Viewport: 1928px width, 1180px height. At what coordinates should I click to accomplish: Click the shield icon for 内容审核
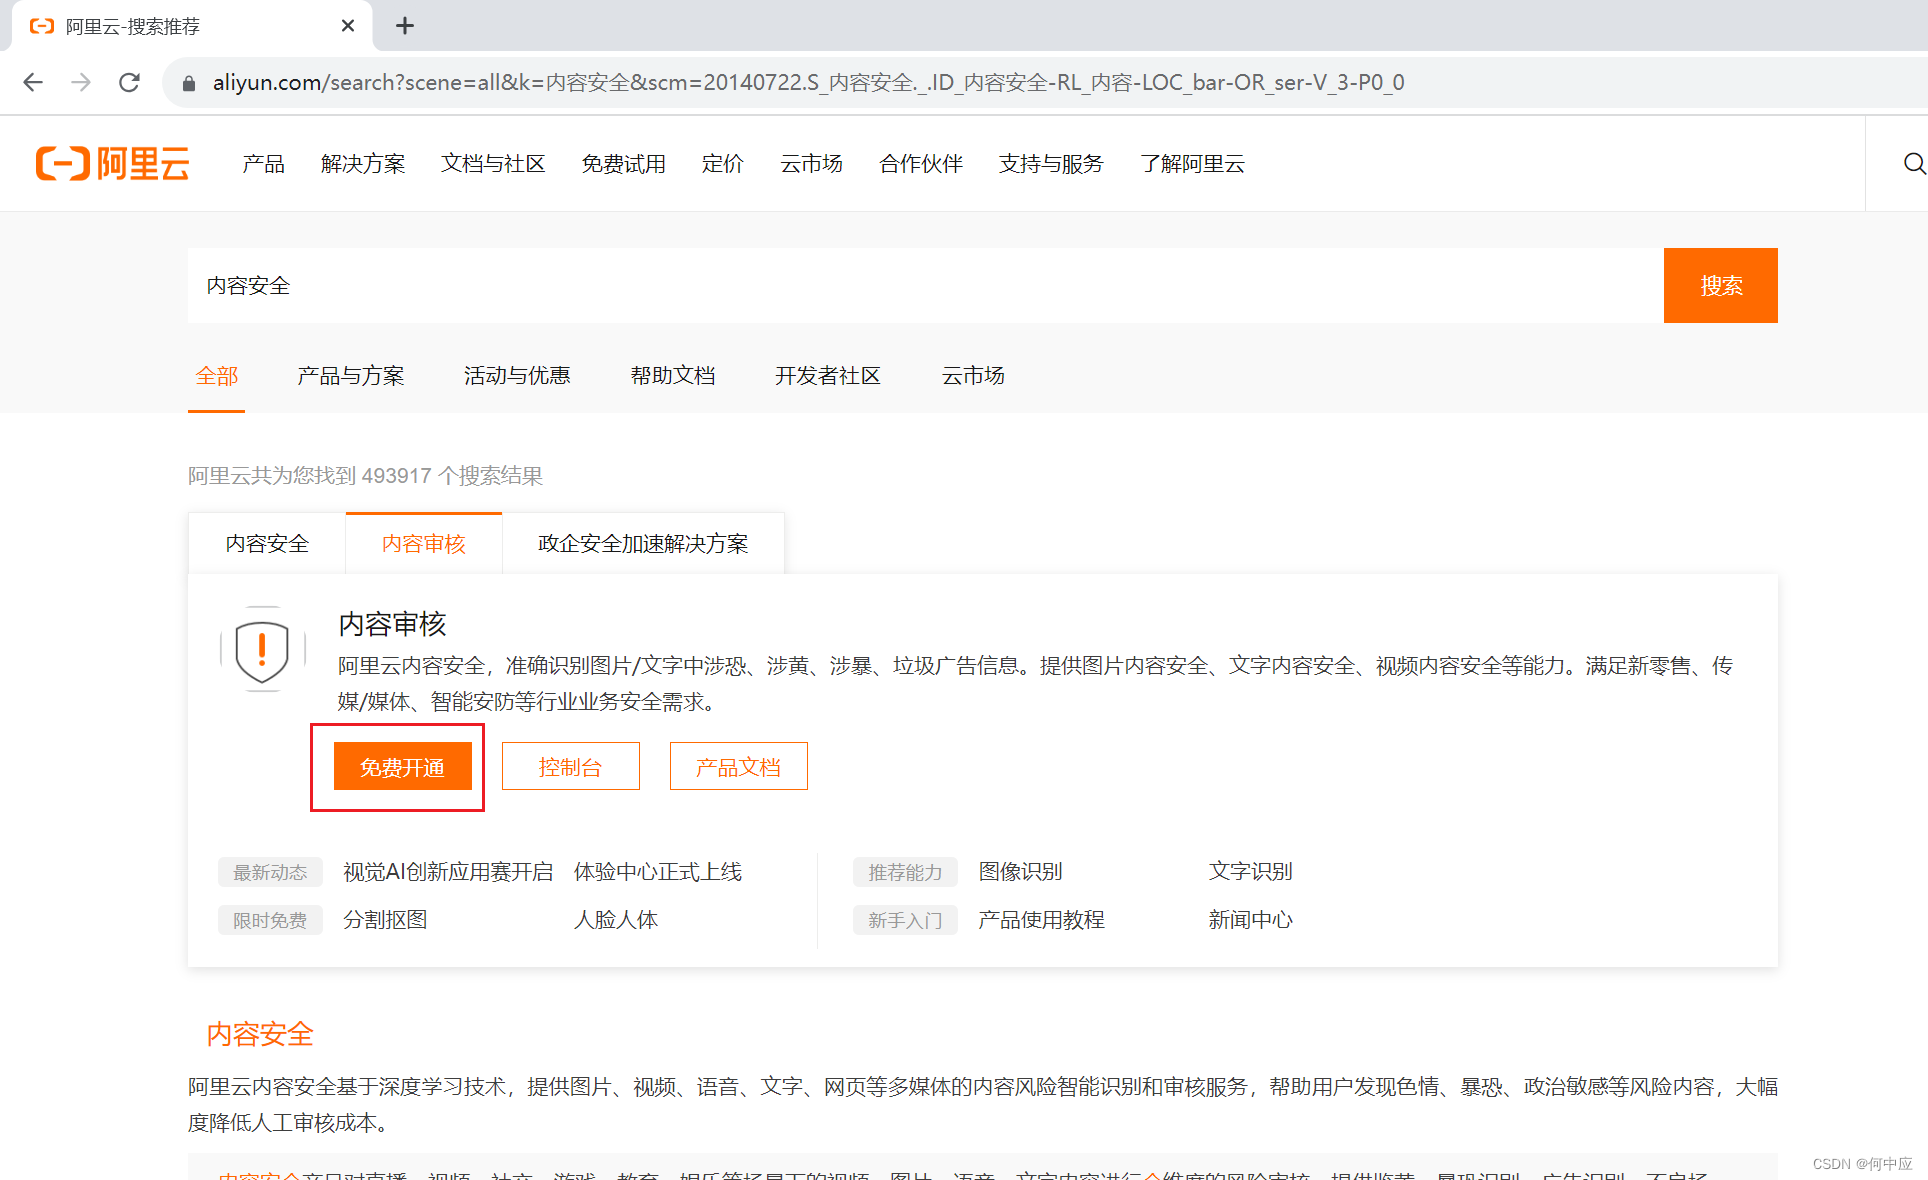pyautogui.click(x=262, y=650)
